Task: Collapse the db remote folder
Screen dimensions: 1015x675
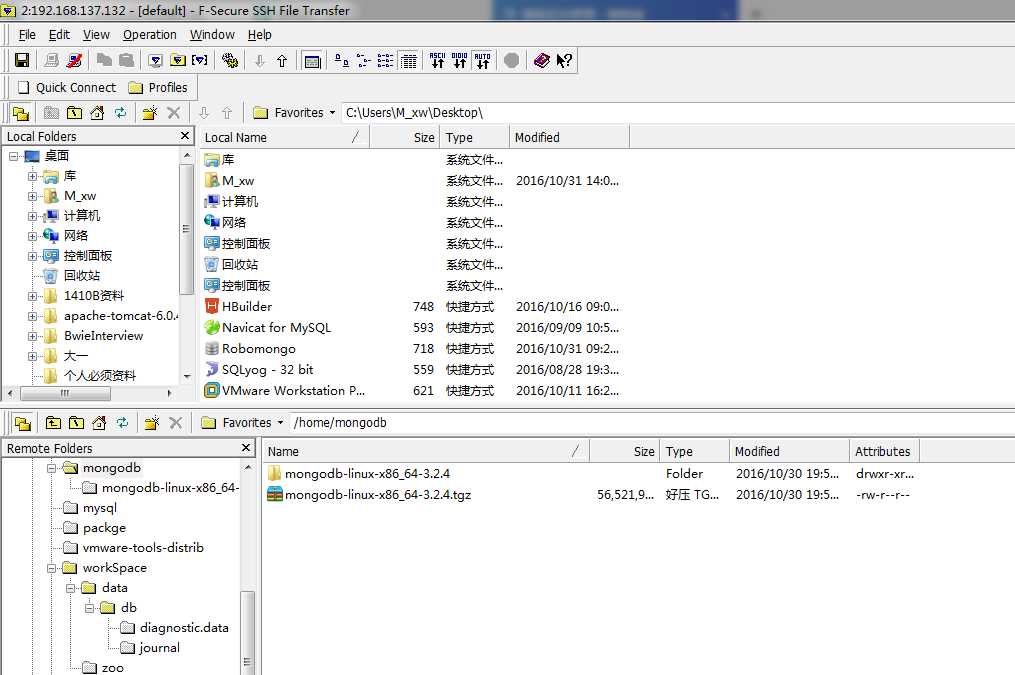Action: pyautogui.click(x=89, y=608)
